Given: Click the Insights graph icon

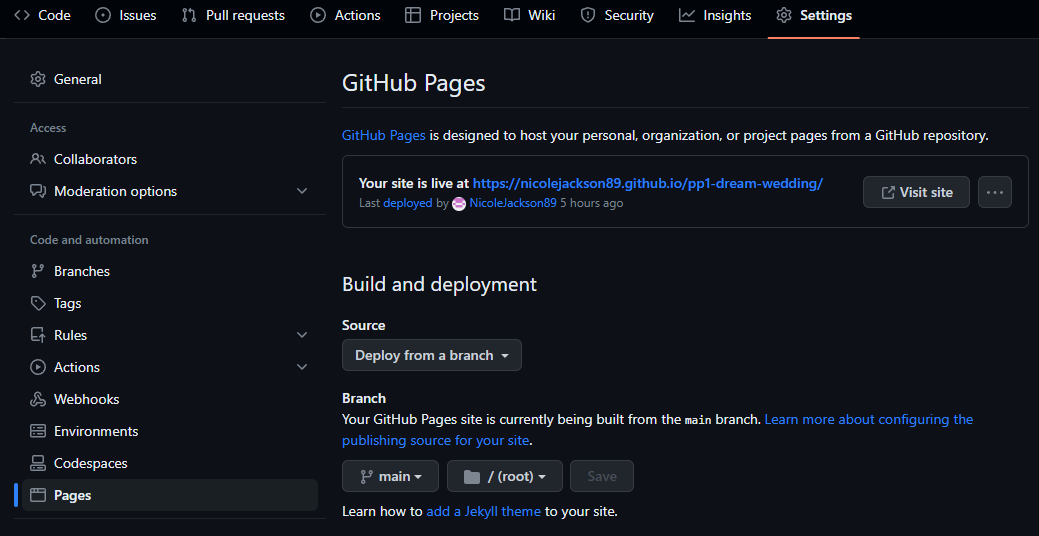Looking at the screenshot, I should point(686,15).
